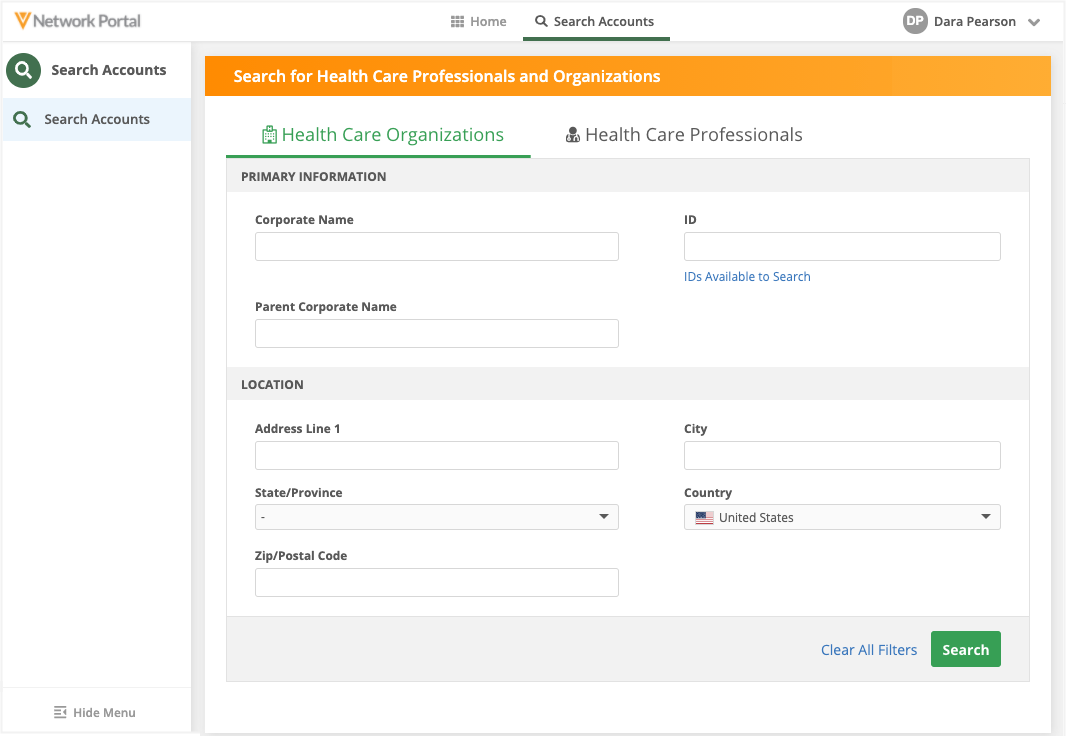Click the Veeva Network Portal logo
Image resolution: width=1066 pixels, height=736 pixels.
click(x=78, y=21)
